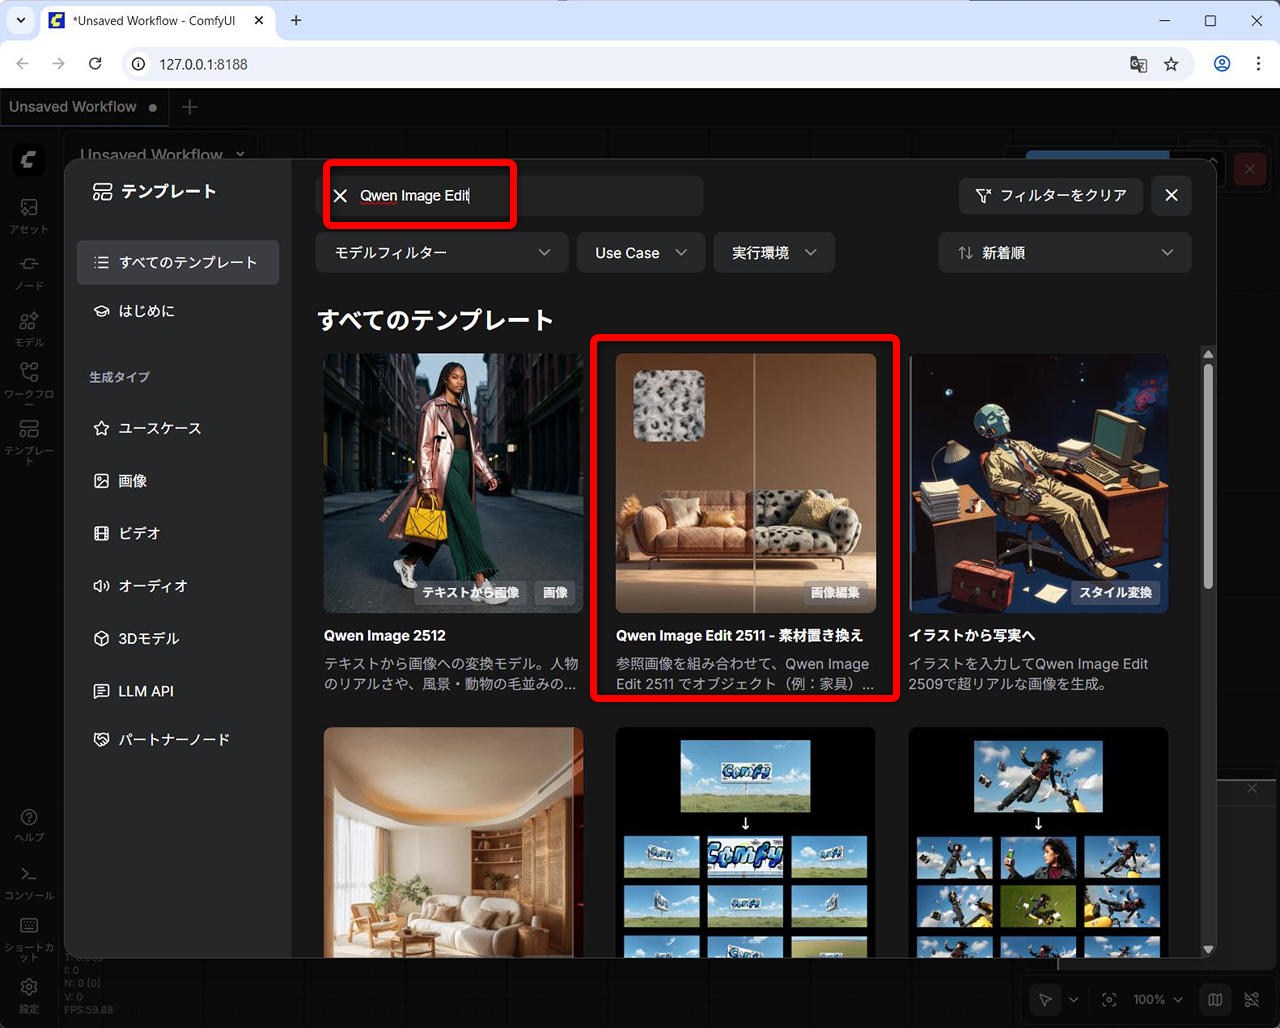Open the ビデオ category
The width and height of the screenshot is (1280, 1028).
coord(139,533)
